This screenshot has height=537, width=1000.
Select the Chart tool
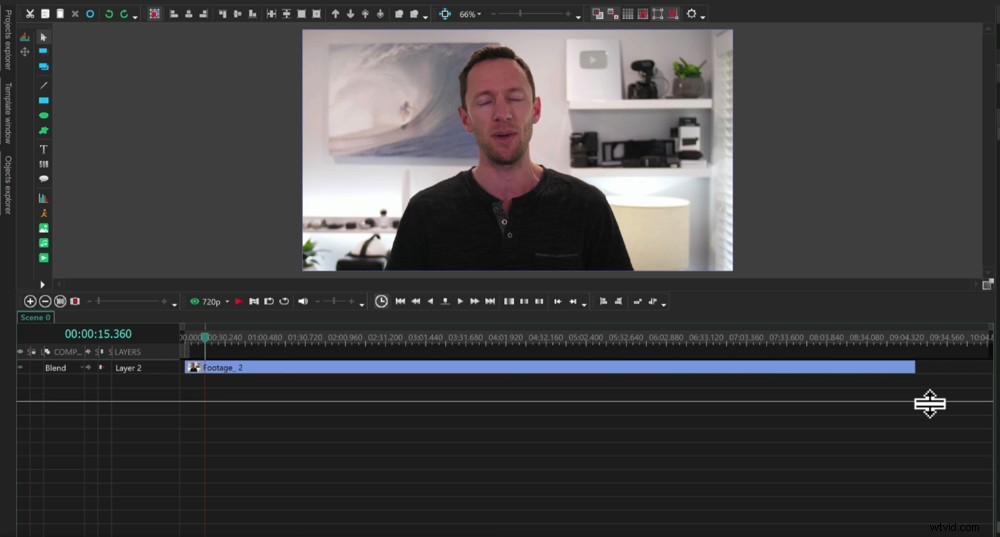coord(43,198)
